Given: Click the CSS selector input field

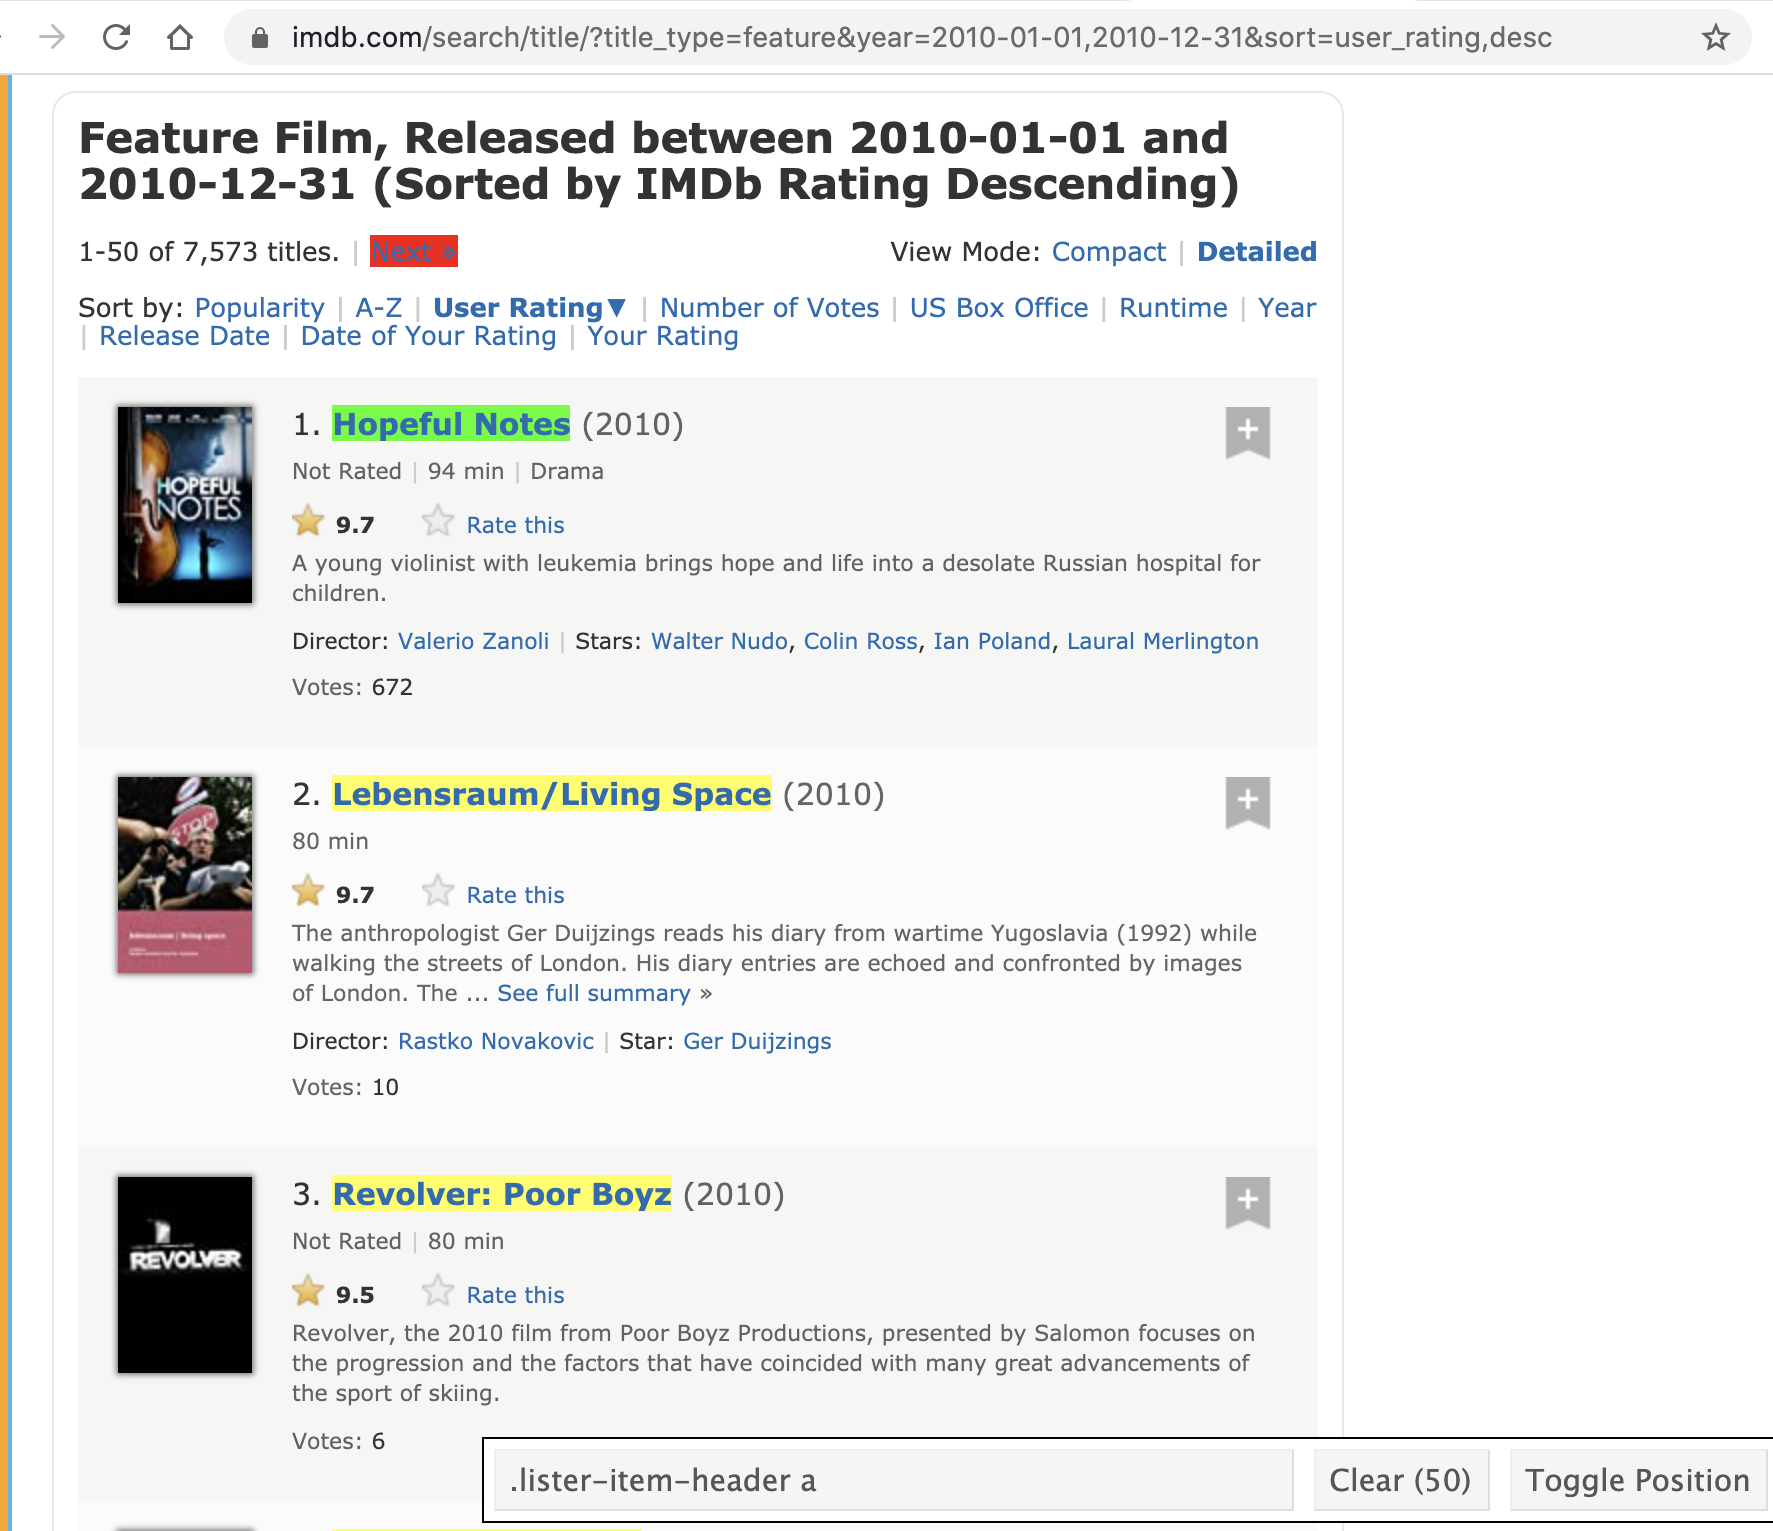Looking at the screenshot, I should tap(893, 1480).
